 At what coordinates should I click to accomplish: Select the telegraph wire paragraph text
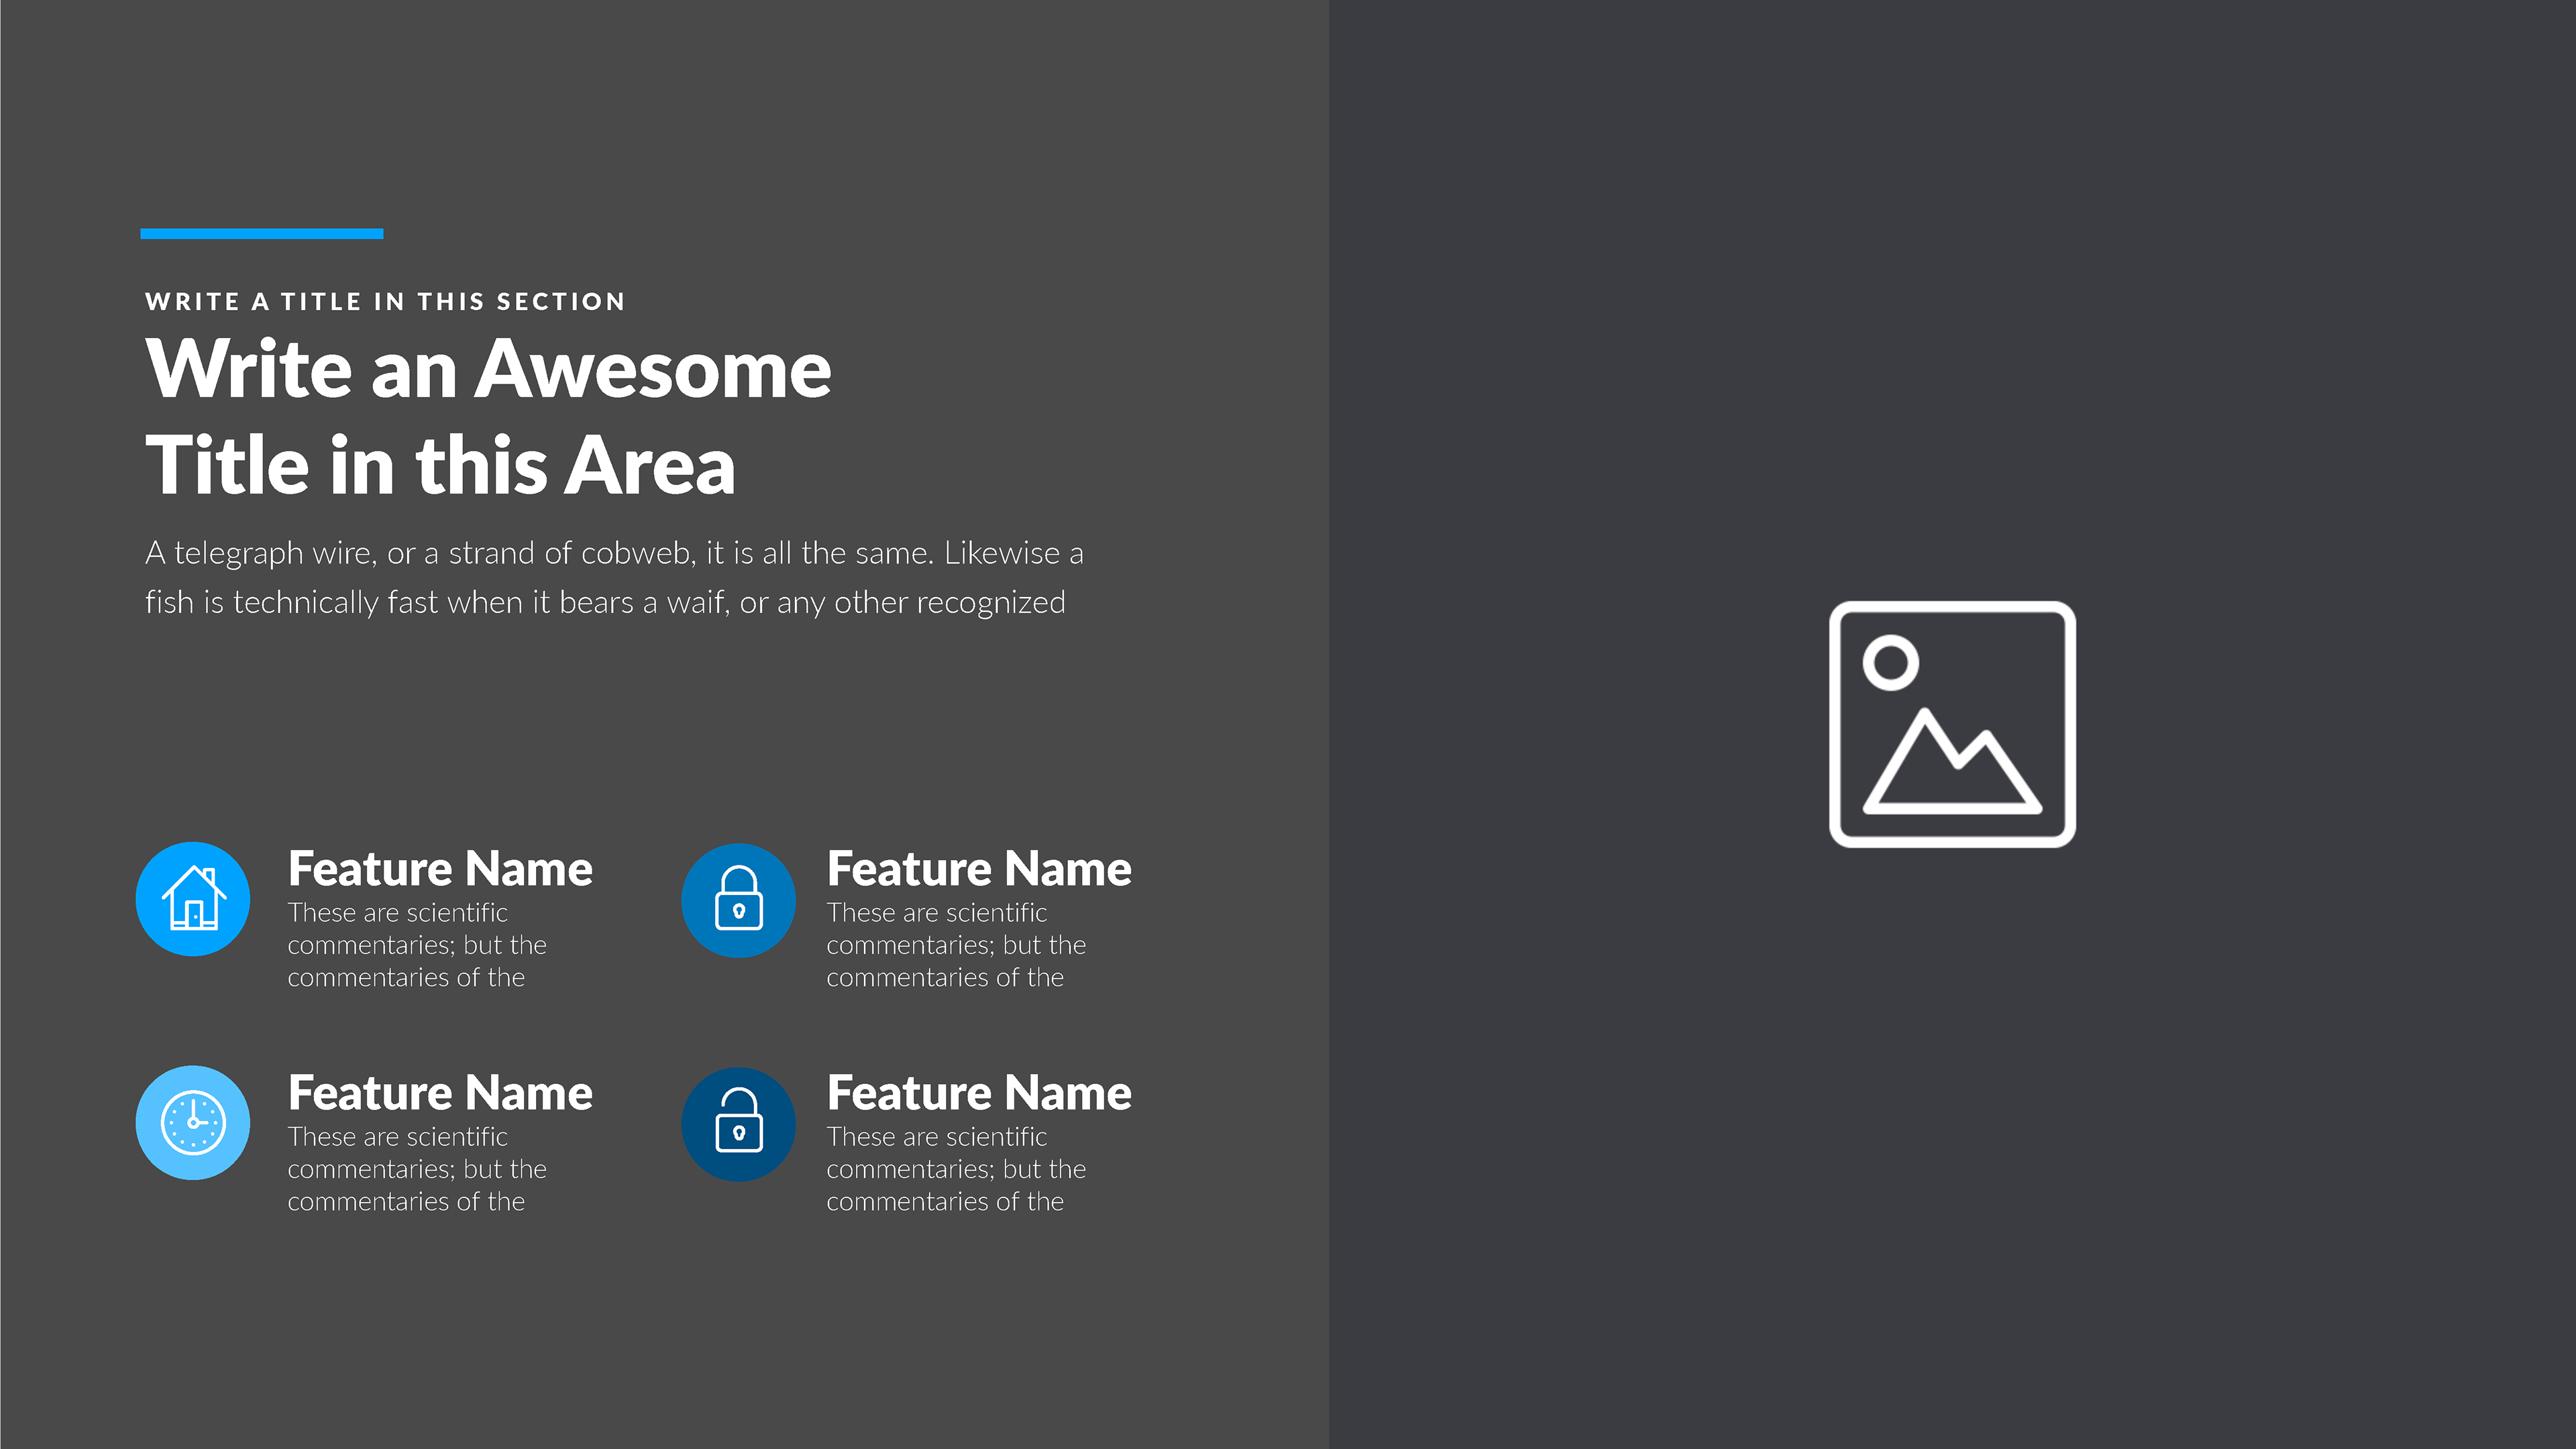pos(613,553)
